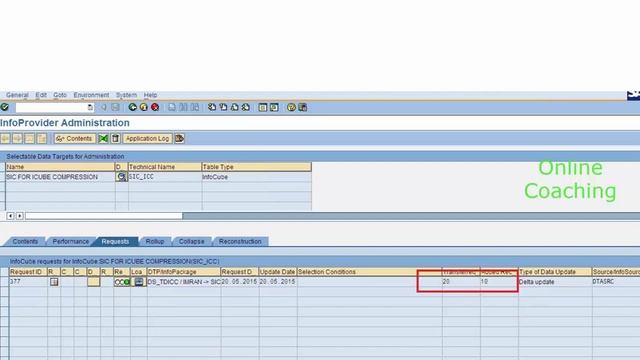Go to First Page icon
This screenshot has width=640, height=360.
point(212,107)
